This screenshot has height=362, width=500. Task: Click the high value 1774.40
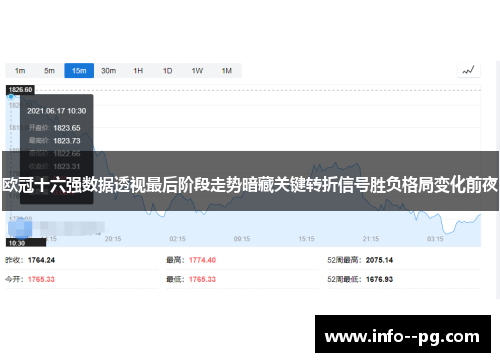[202, 260]
